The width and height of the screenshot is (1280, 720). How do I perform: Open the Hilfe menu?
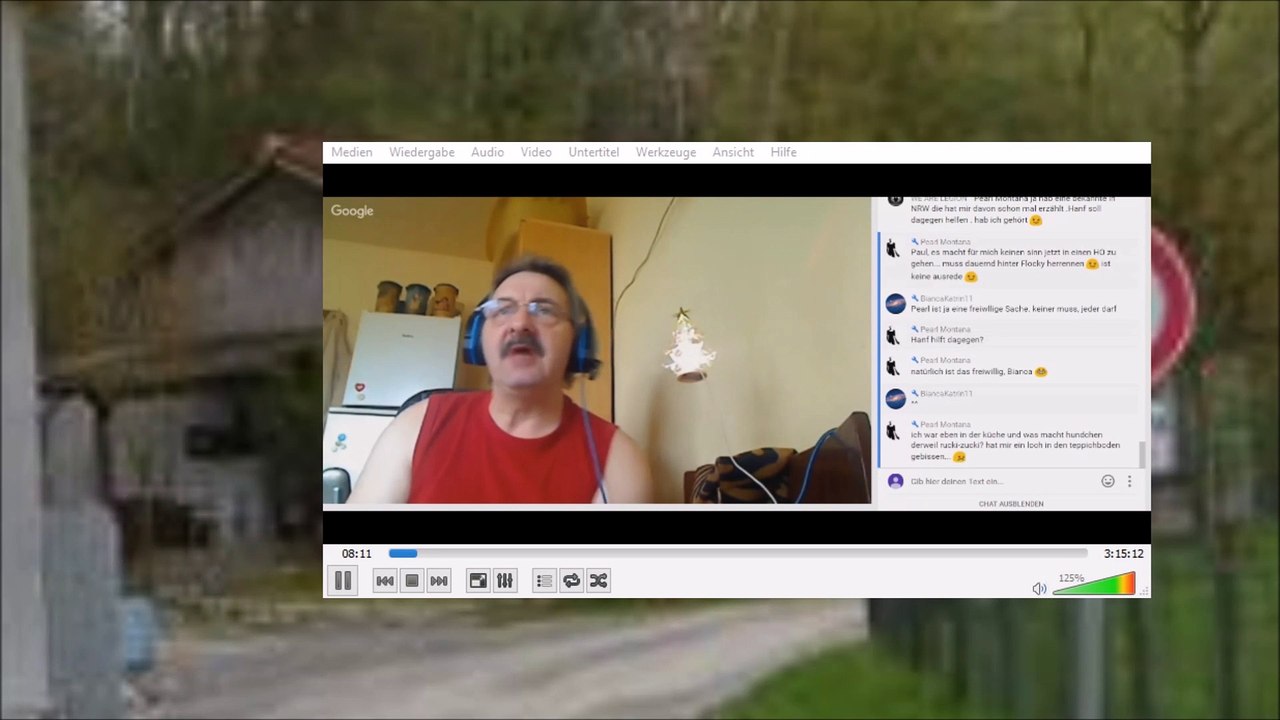pyautogui.click(x=783, y=152)
